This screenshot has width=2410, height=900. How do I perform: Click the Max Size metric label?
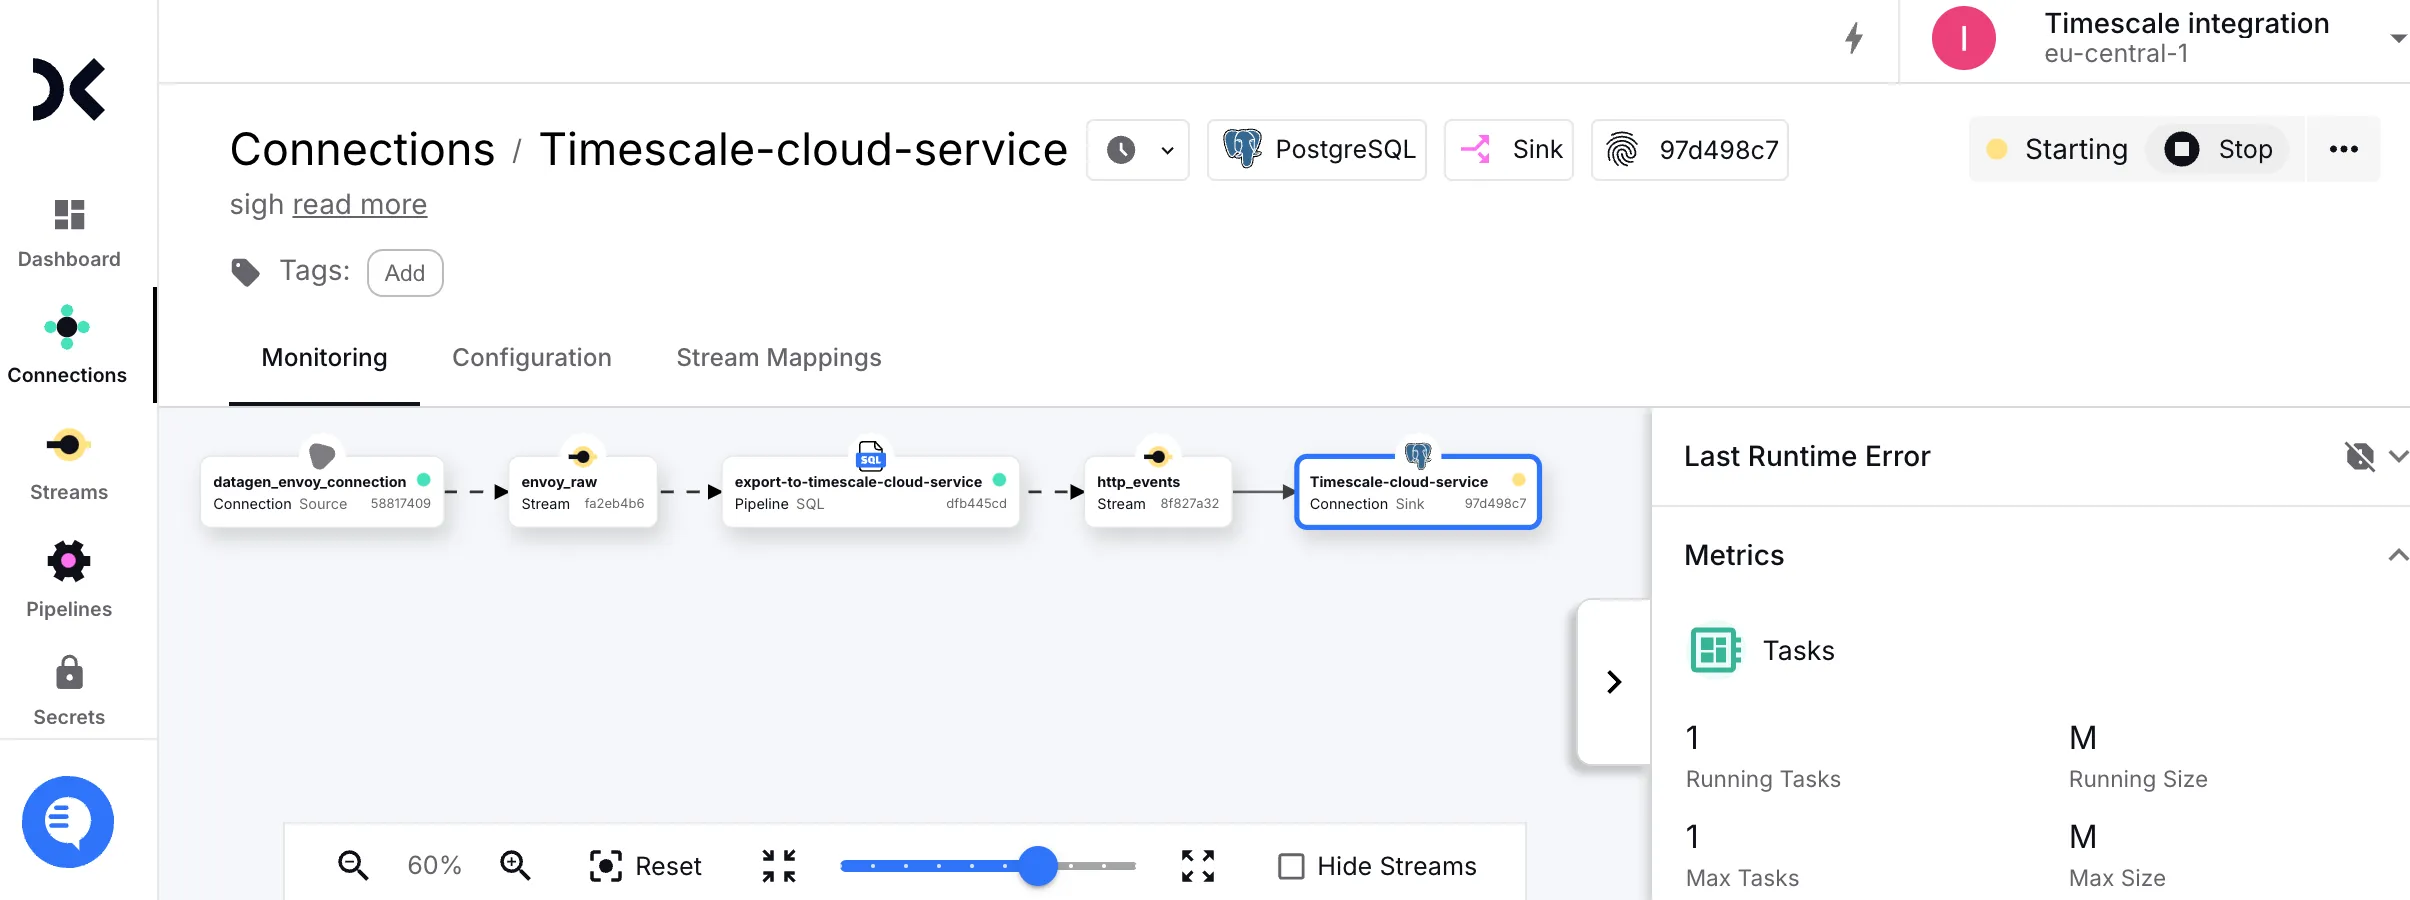coord(2117,878)
